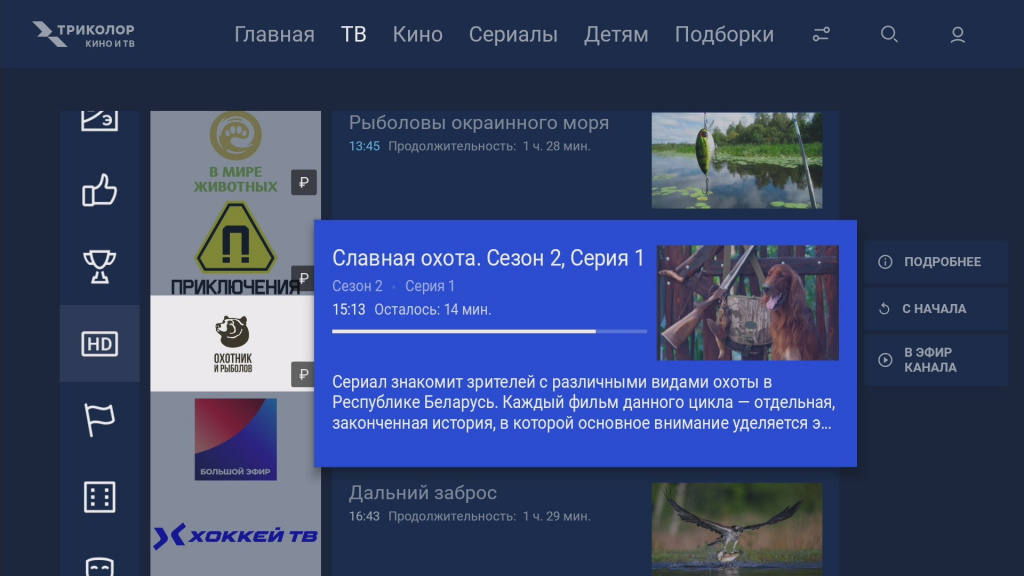This screenshot has height=576, width=1024.
Task: Click the Осталось: 14 мин. text
Action: click(x=432, y=310)
